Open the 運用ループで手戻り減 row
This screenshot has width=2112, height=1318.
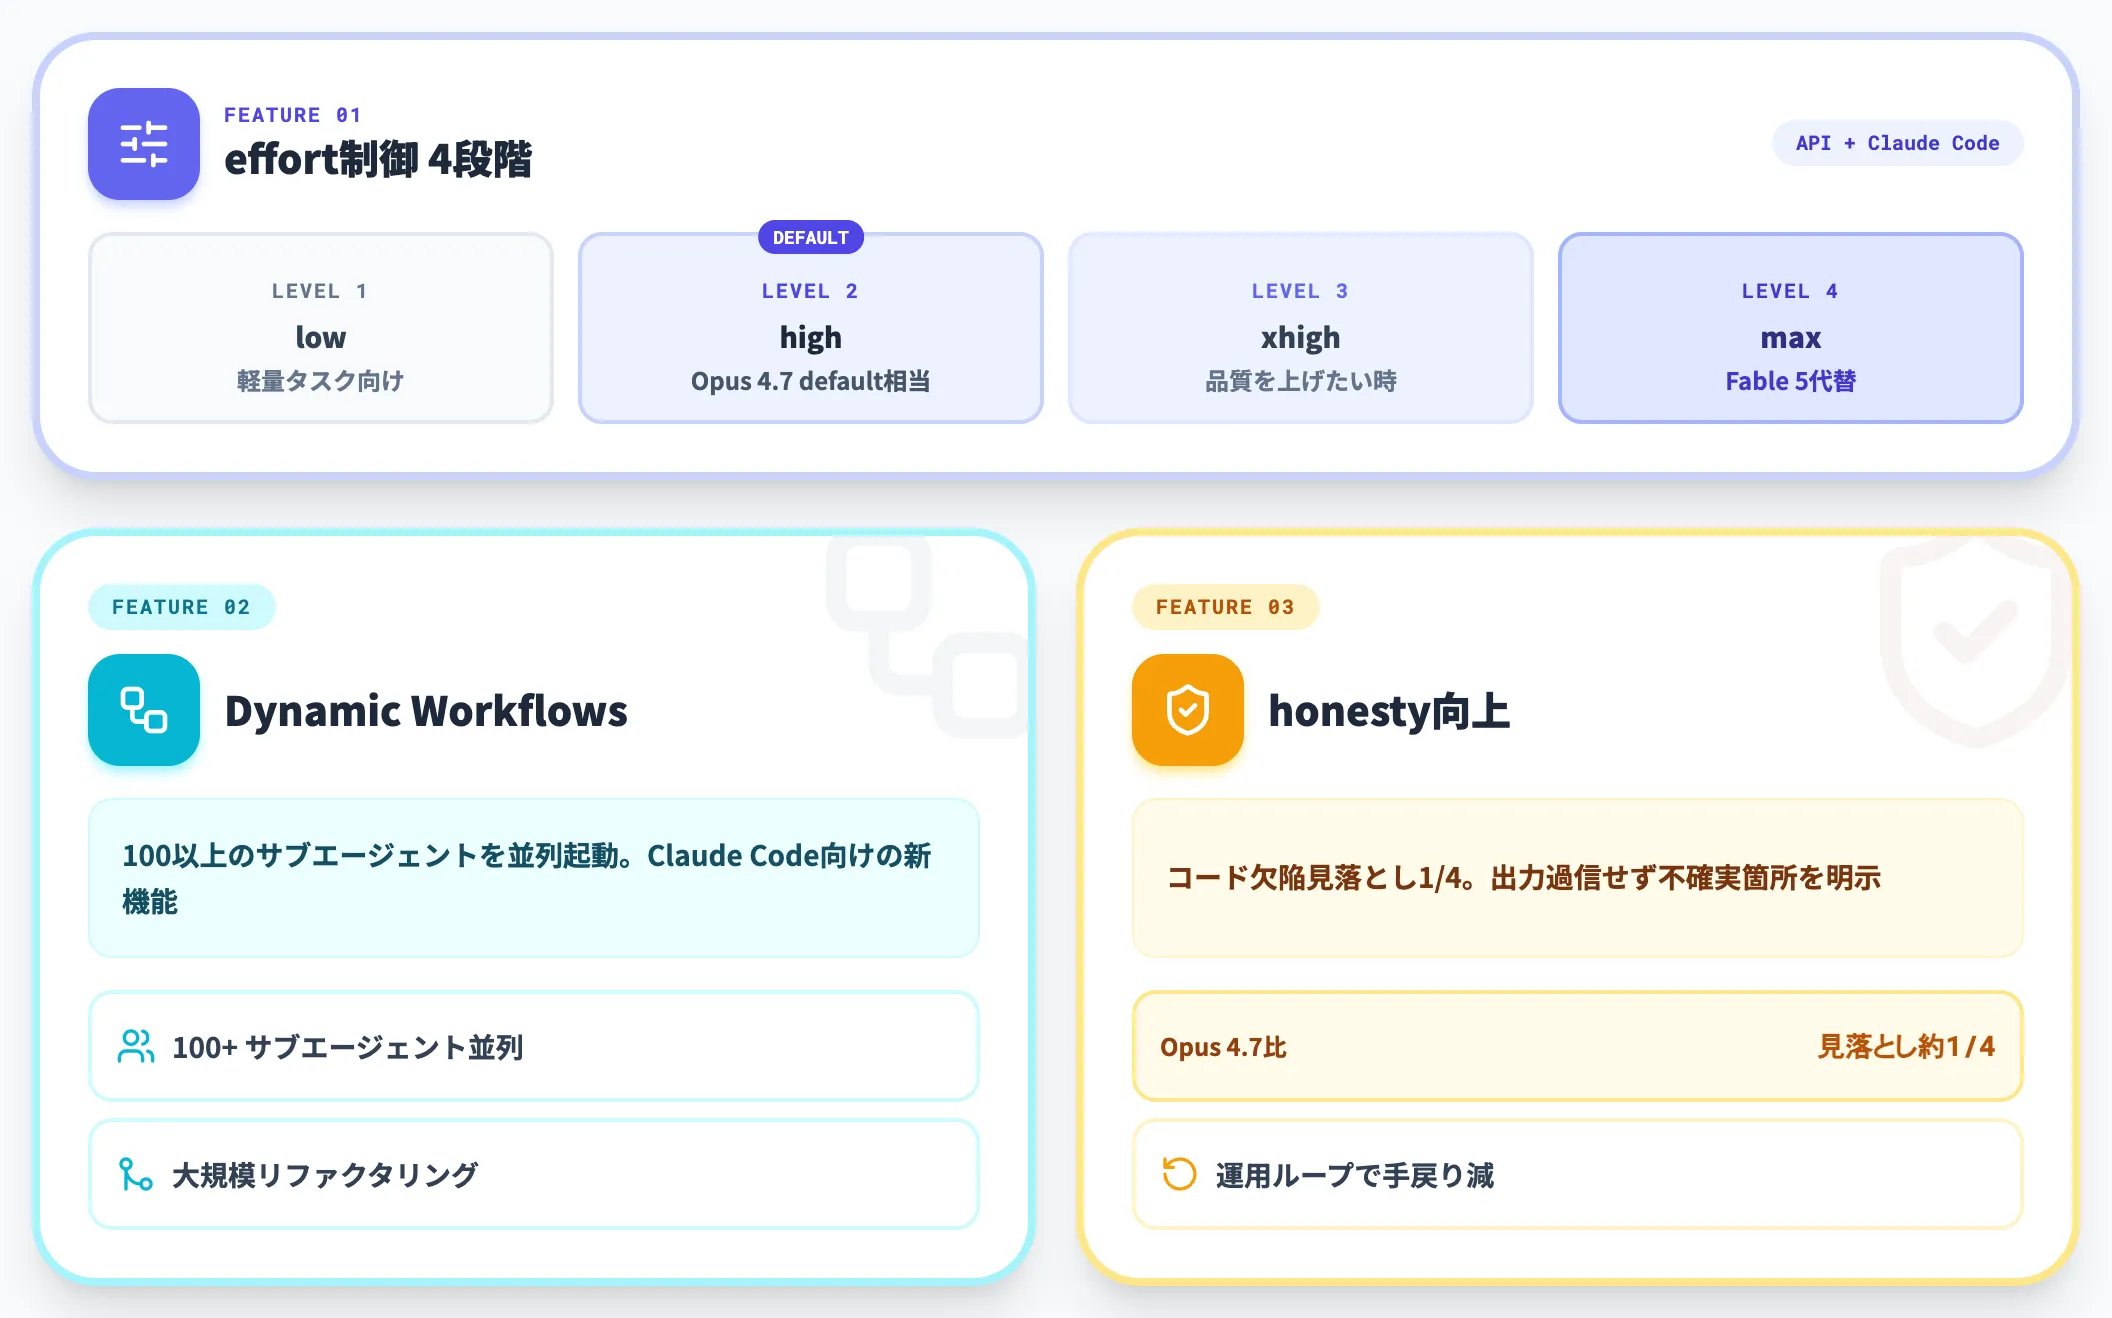pyautogui.click(x=1578, y=1174)
